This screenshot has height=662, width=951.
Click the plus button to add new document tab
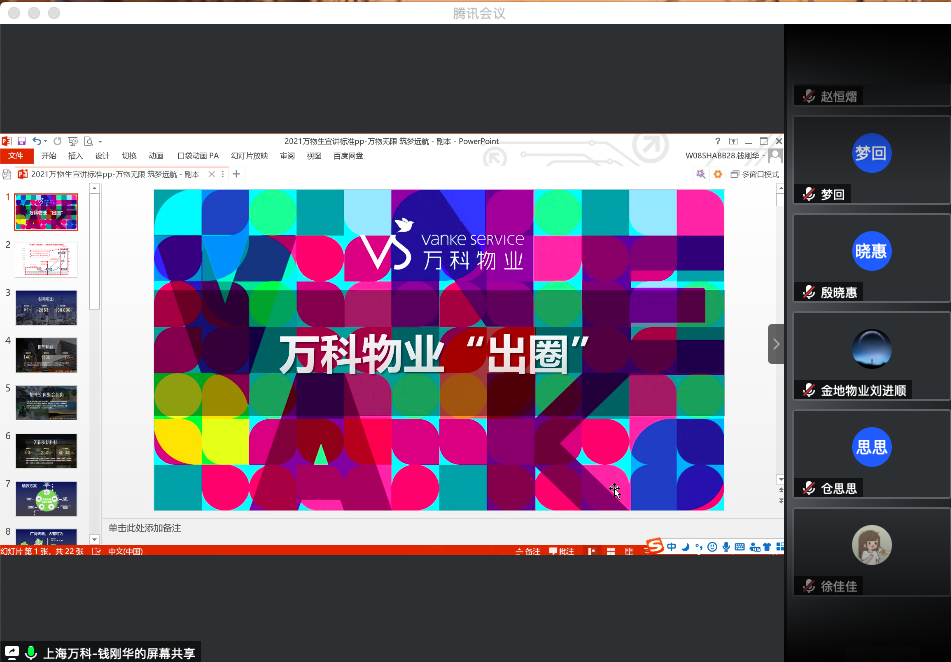pos(237,174)
